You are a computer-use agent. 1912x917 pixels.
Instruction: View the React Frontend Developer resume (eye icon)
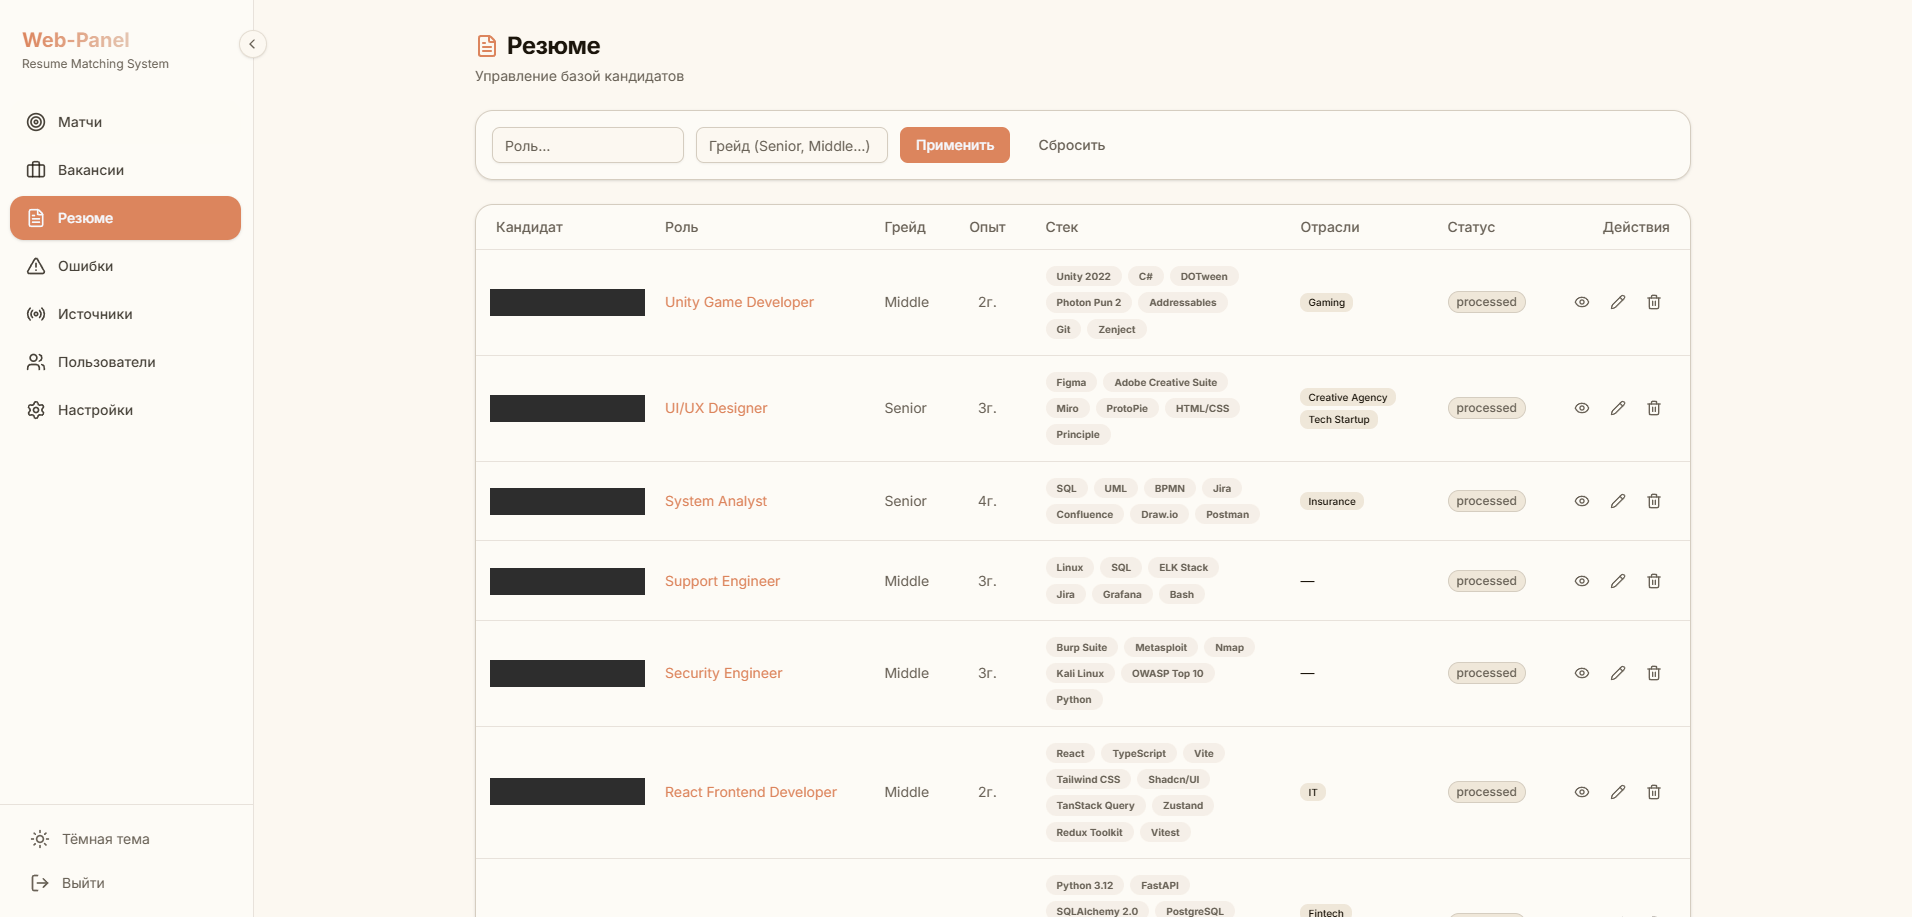pos(1582,792)
